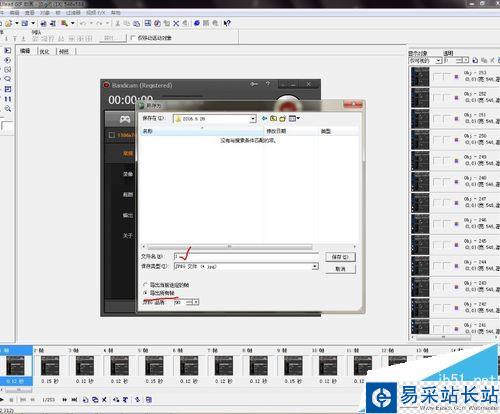This screenshot has height=414, width=500.
Task: Select the zoom magnifier tool in left toolbox
Action: click(8, 109)
